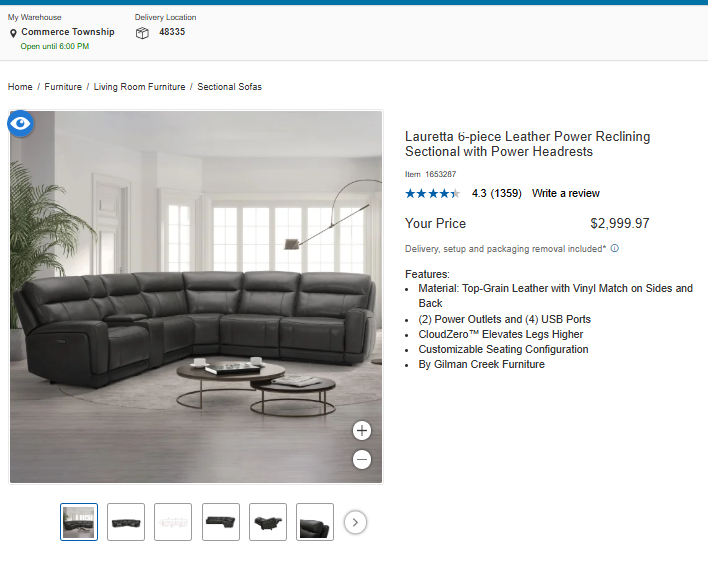Screen dimensions: 708x567
Task: Click Write a review link
Action: click(x=565, y=193)
